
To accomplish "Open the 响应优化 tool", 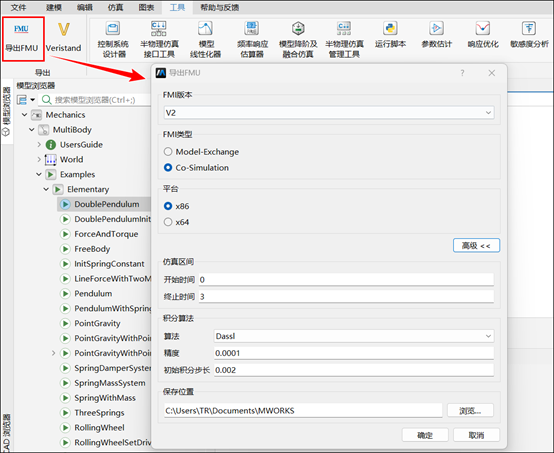I will click(483, 34).
